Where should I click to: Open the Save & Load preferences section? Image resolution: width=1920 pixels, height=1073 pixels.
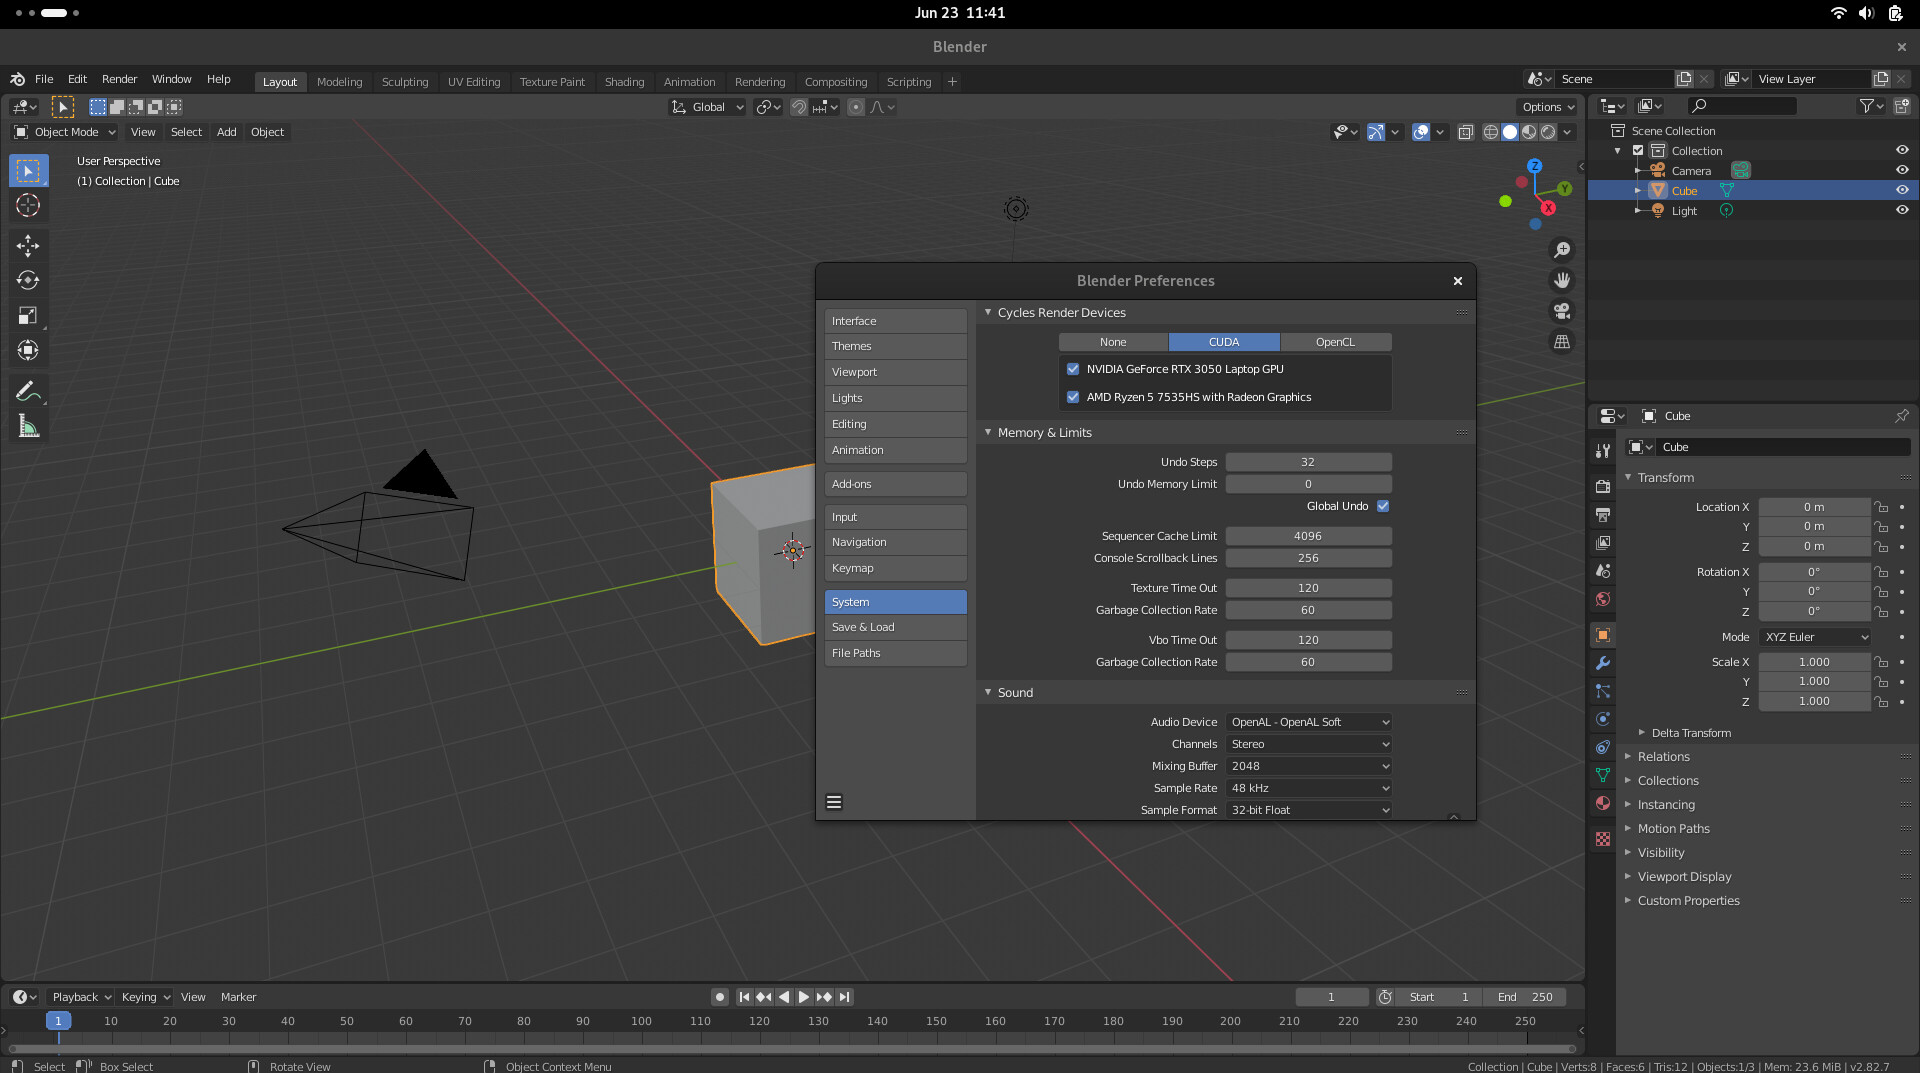pos(895,627)
